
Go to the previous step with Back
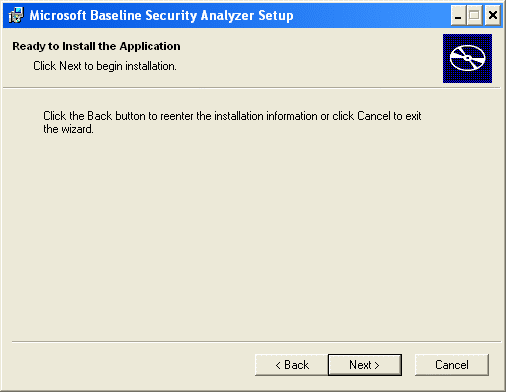point(292,365)
